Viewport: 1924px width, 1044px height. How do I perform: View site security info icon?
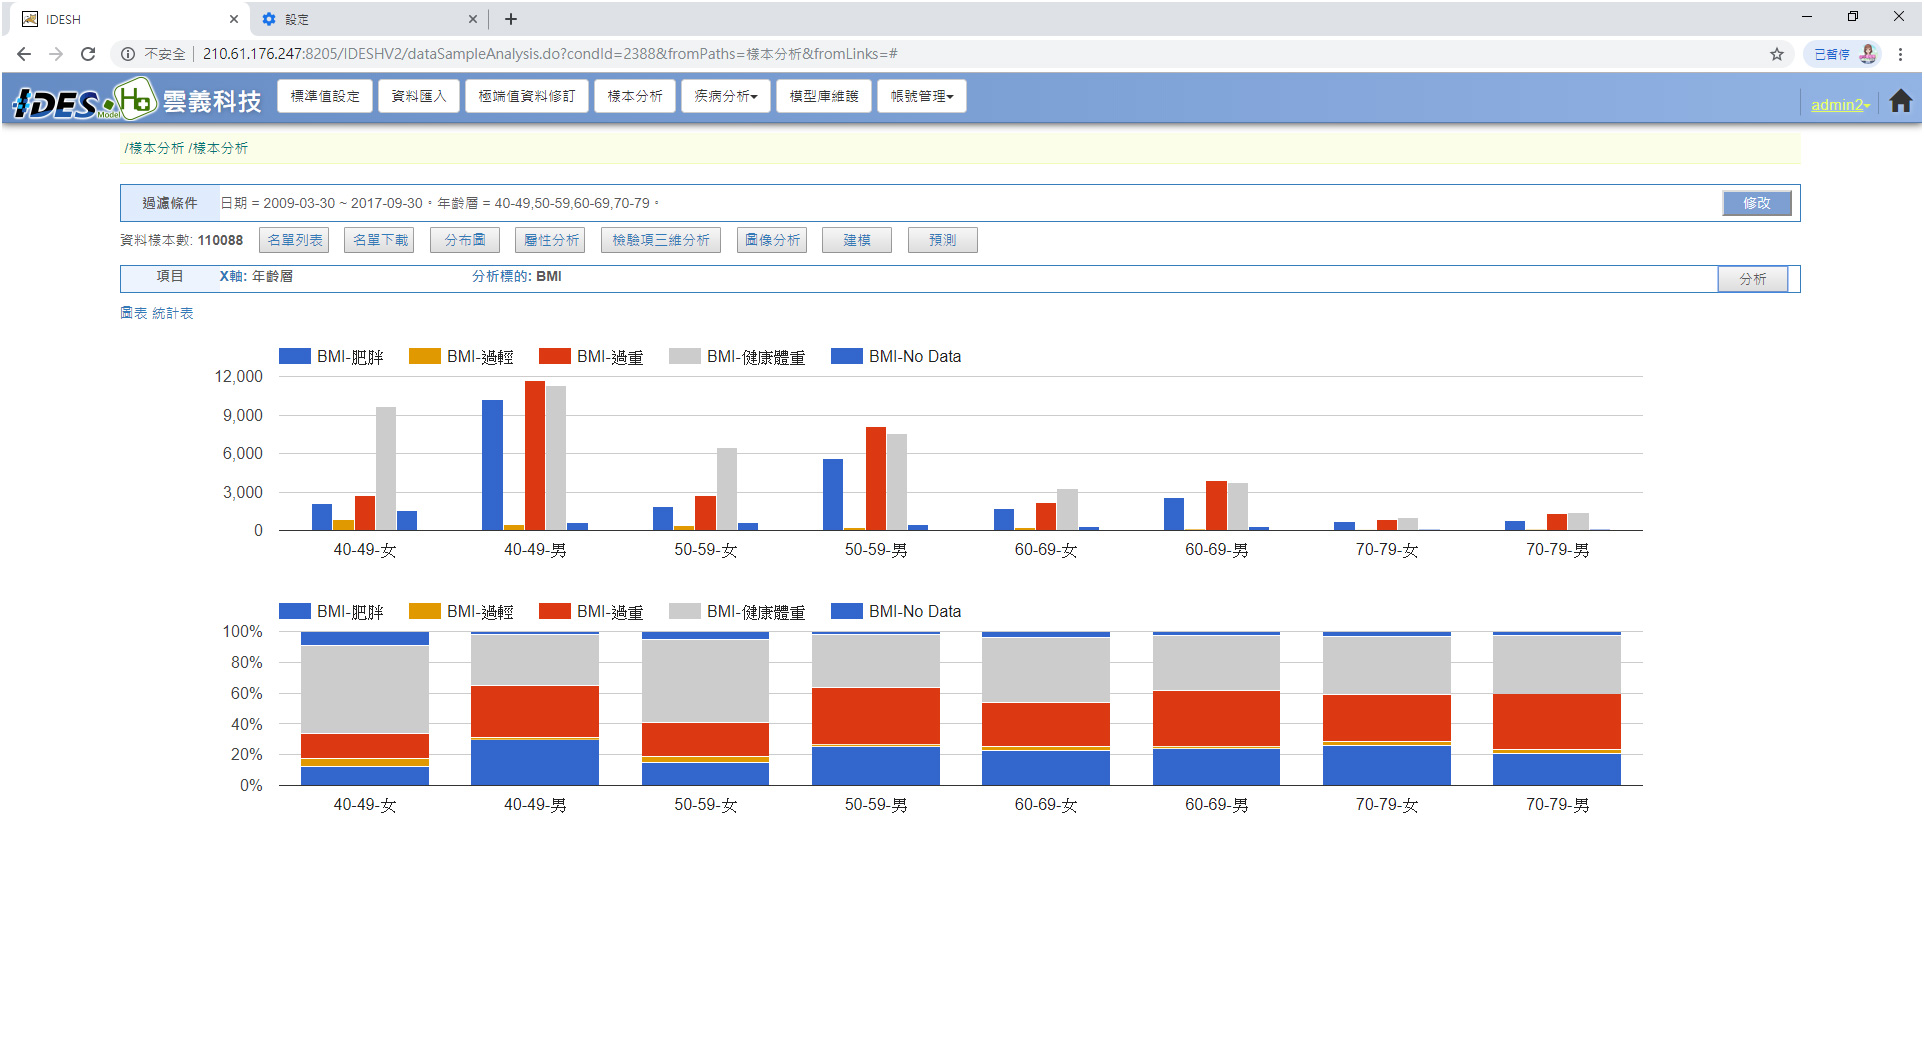pyautogui.click(x=128, y=54)
